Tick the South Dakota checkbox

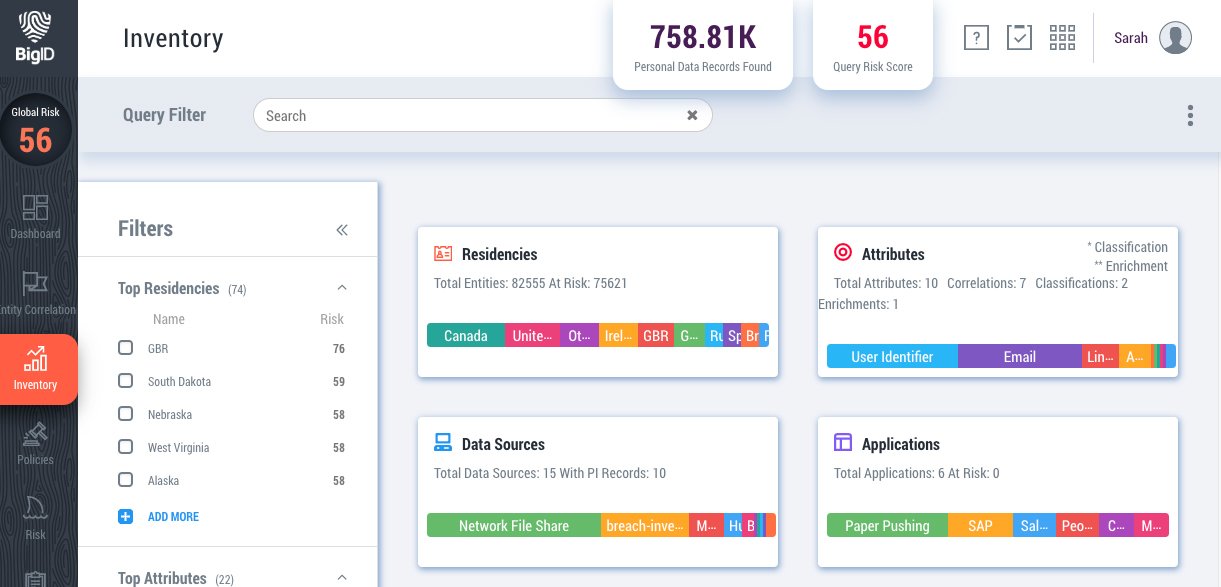pos(125,381)
